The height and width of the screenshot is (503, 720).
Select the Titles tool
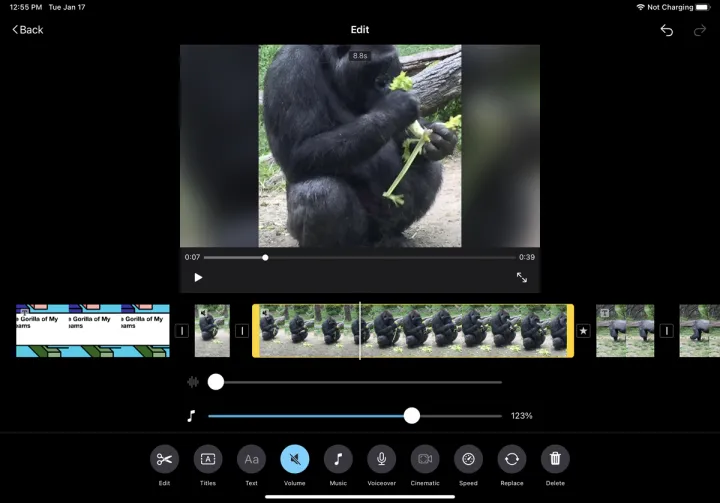coord(208,459)
